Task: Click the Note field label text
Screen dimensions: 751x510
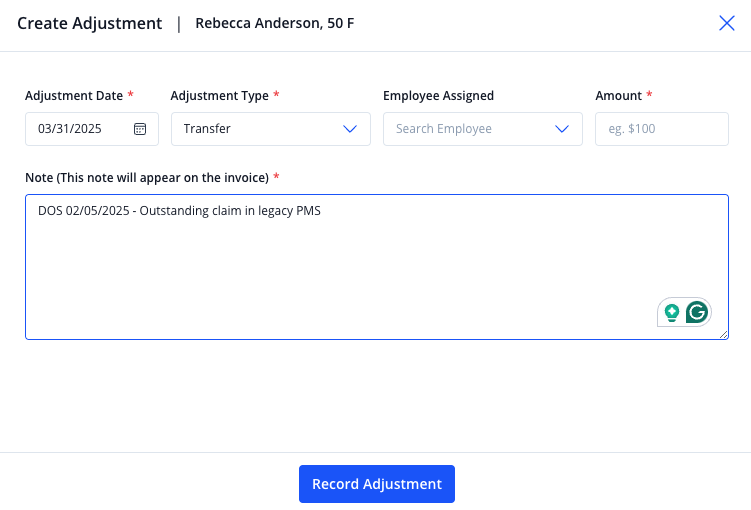Action: (147, 178)
